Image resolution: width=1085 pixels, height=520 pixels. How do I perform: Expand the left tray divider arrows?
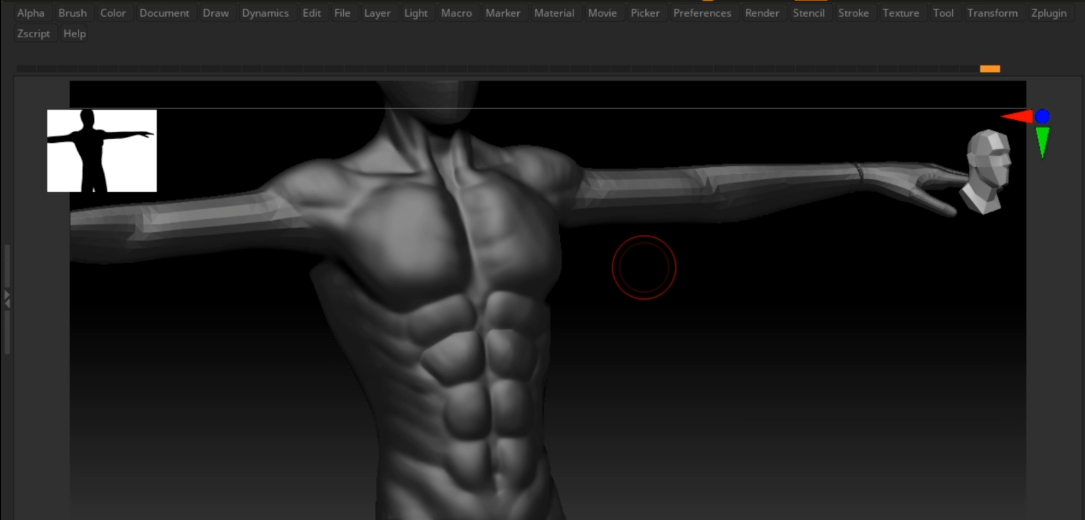7,298
